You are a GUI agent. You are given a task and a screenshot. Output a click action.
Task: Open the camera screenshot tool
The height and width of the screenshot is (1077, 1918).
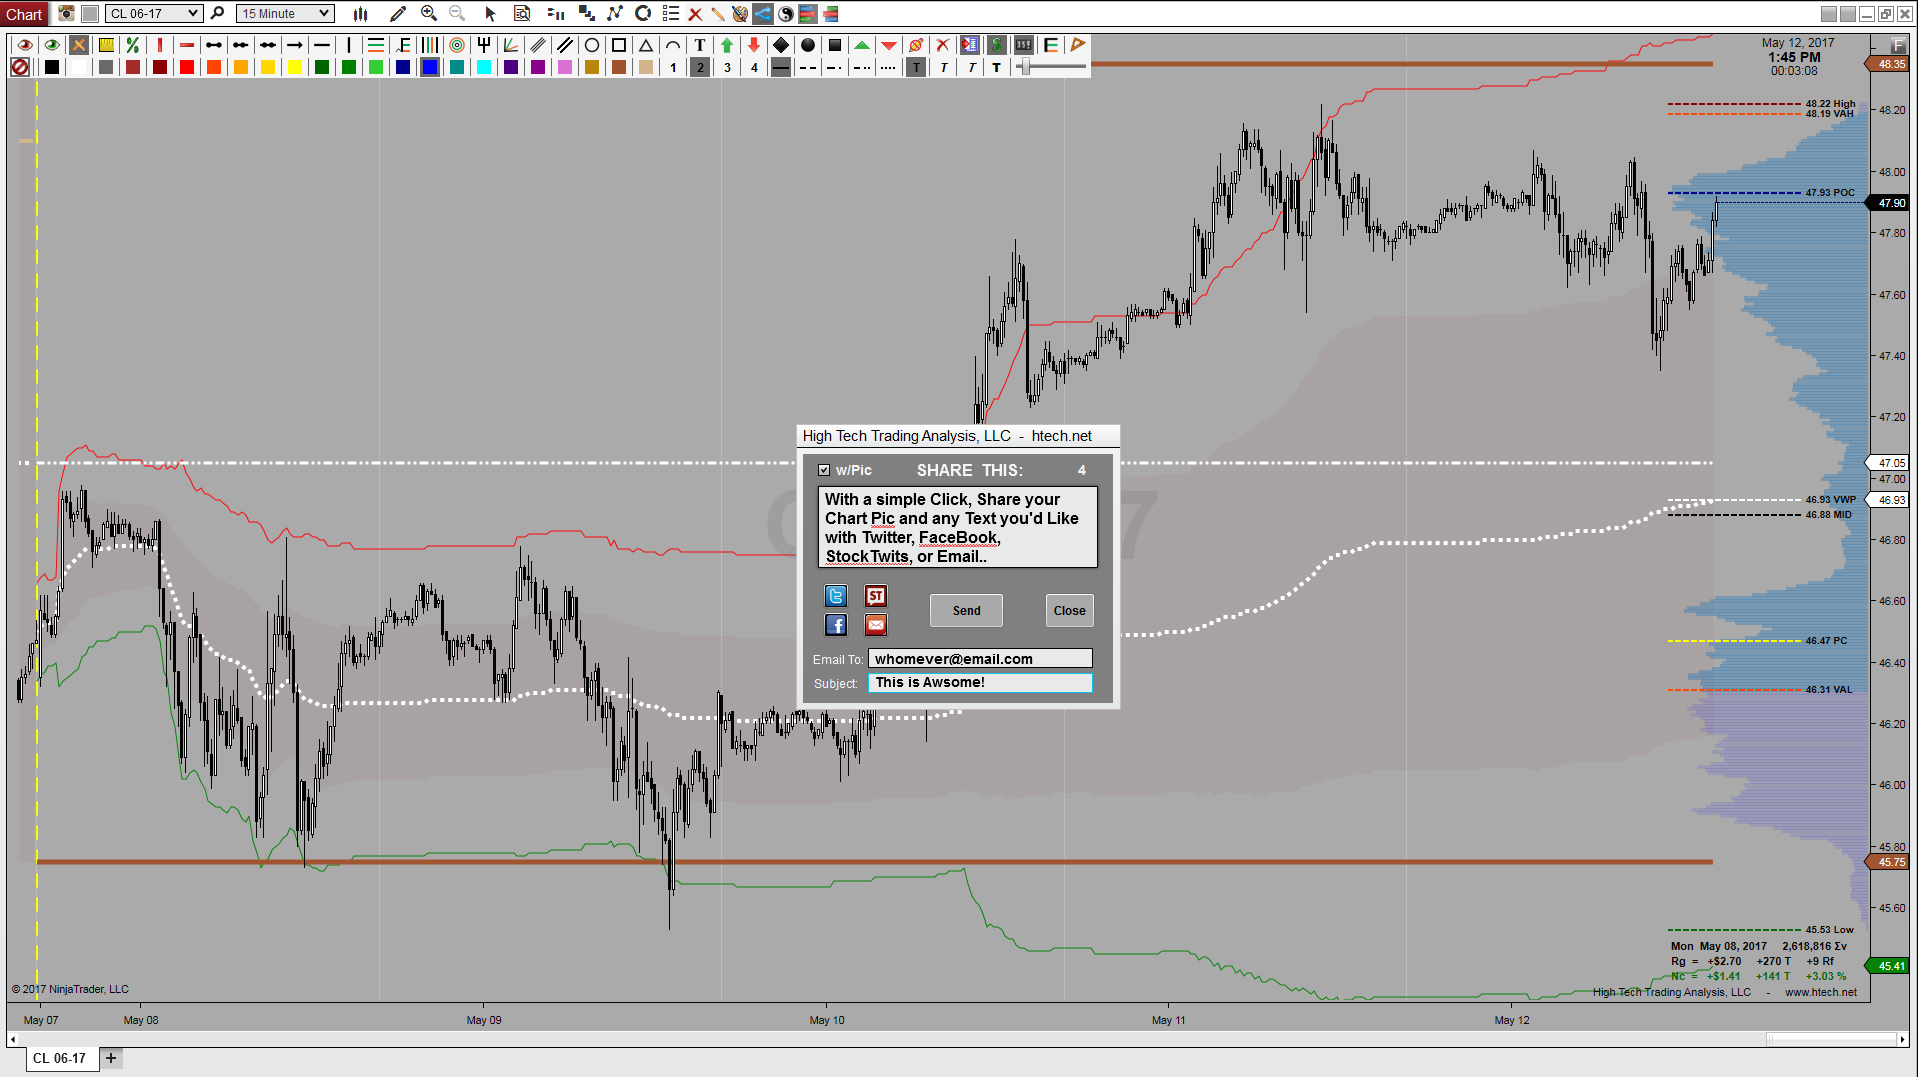66,14
